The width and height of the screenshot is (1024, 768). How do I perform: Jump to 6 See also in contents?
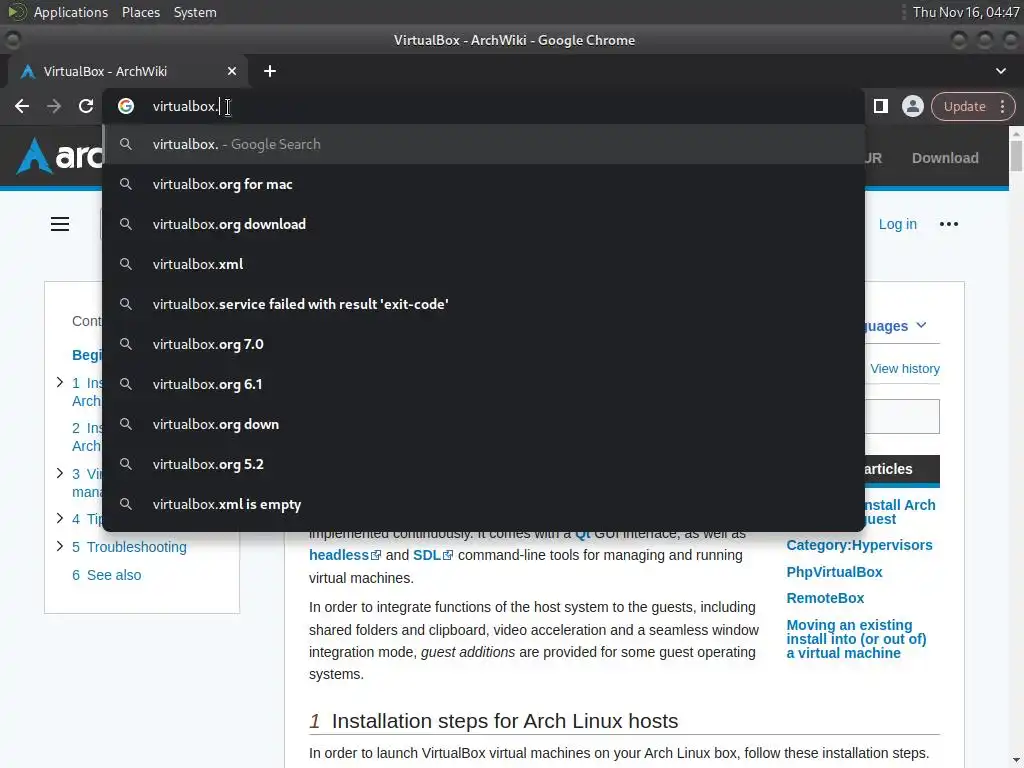point(106,575)
